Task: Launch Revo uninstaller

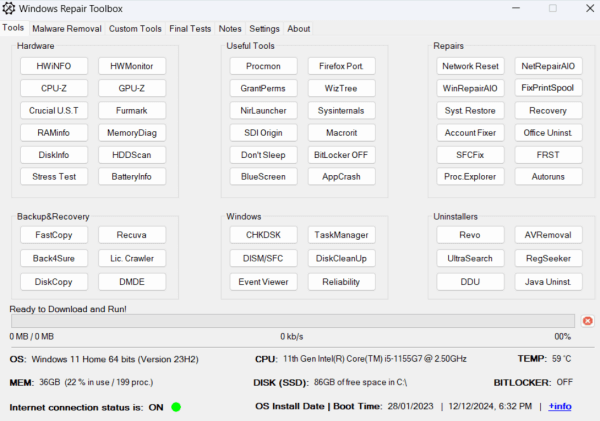Action: (470, 235)
